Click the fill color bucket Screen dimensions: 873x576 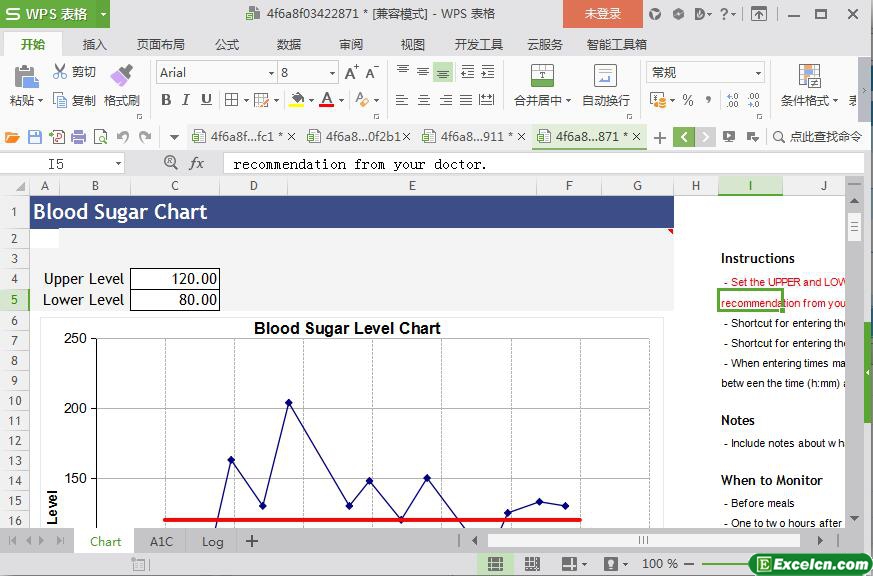click(297, 100)
